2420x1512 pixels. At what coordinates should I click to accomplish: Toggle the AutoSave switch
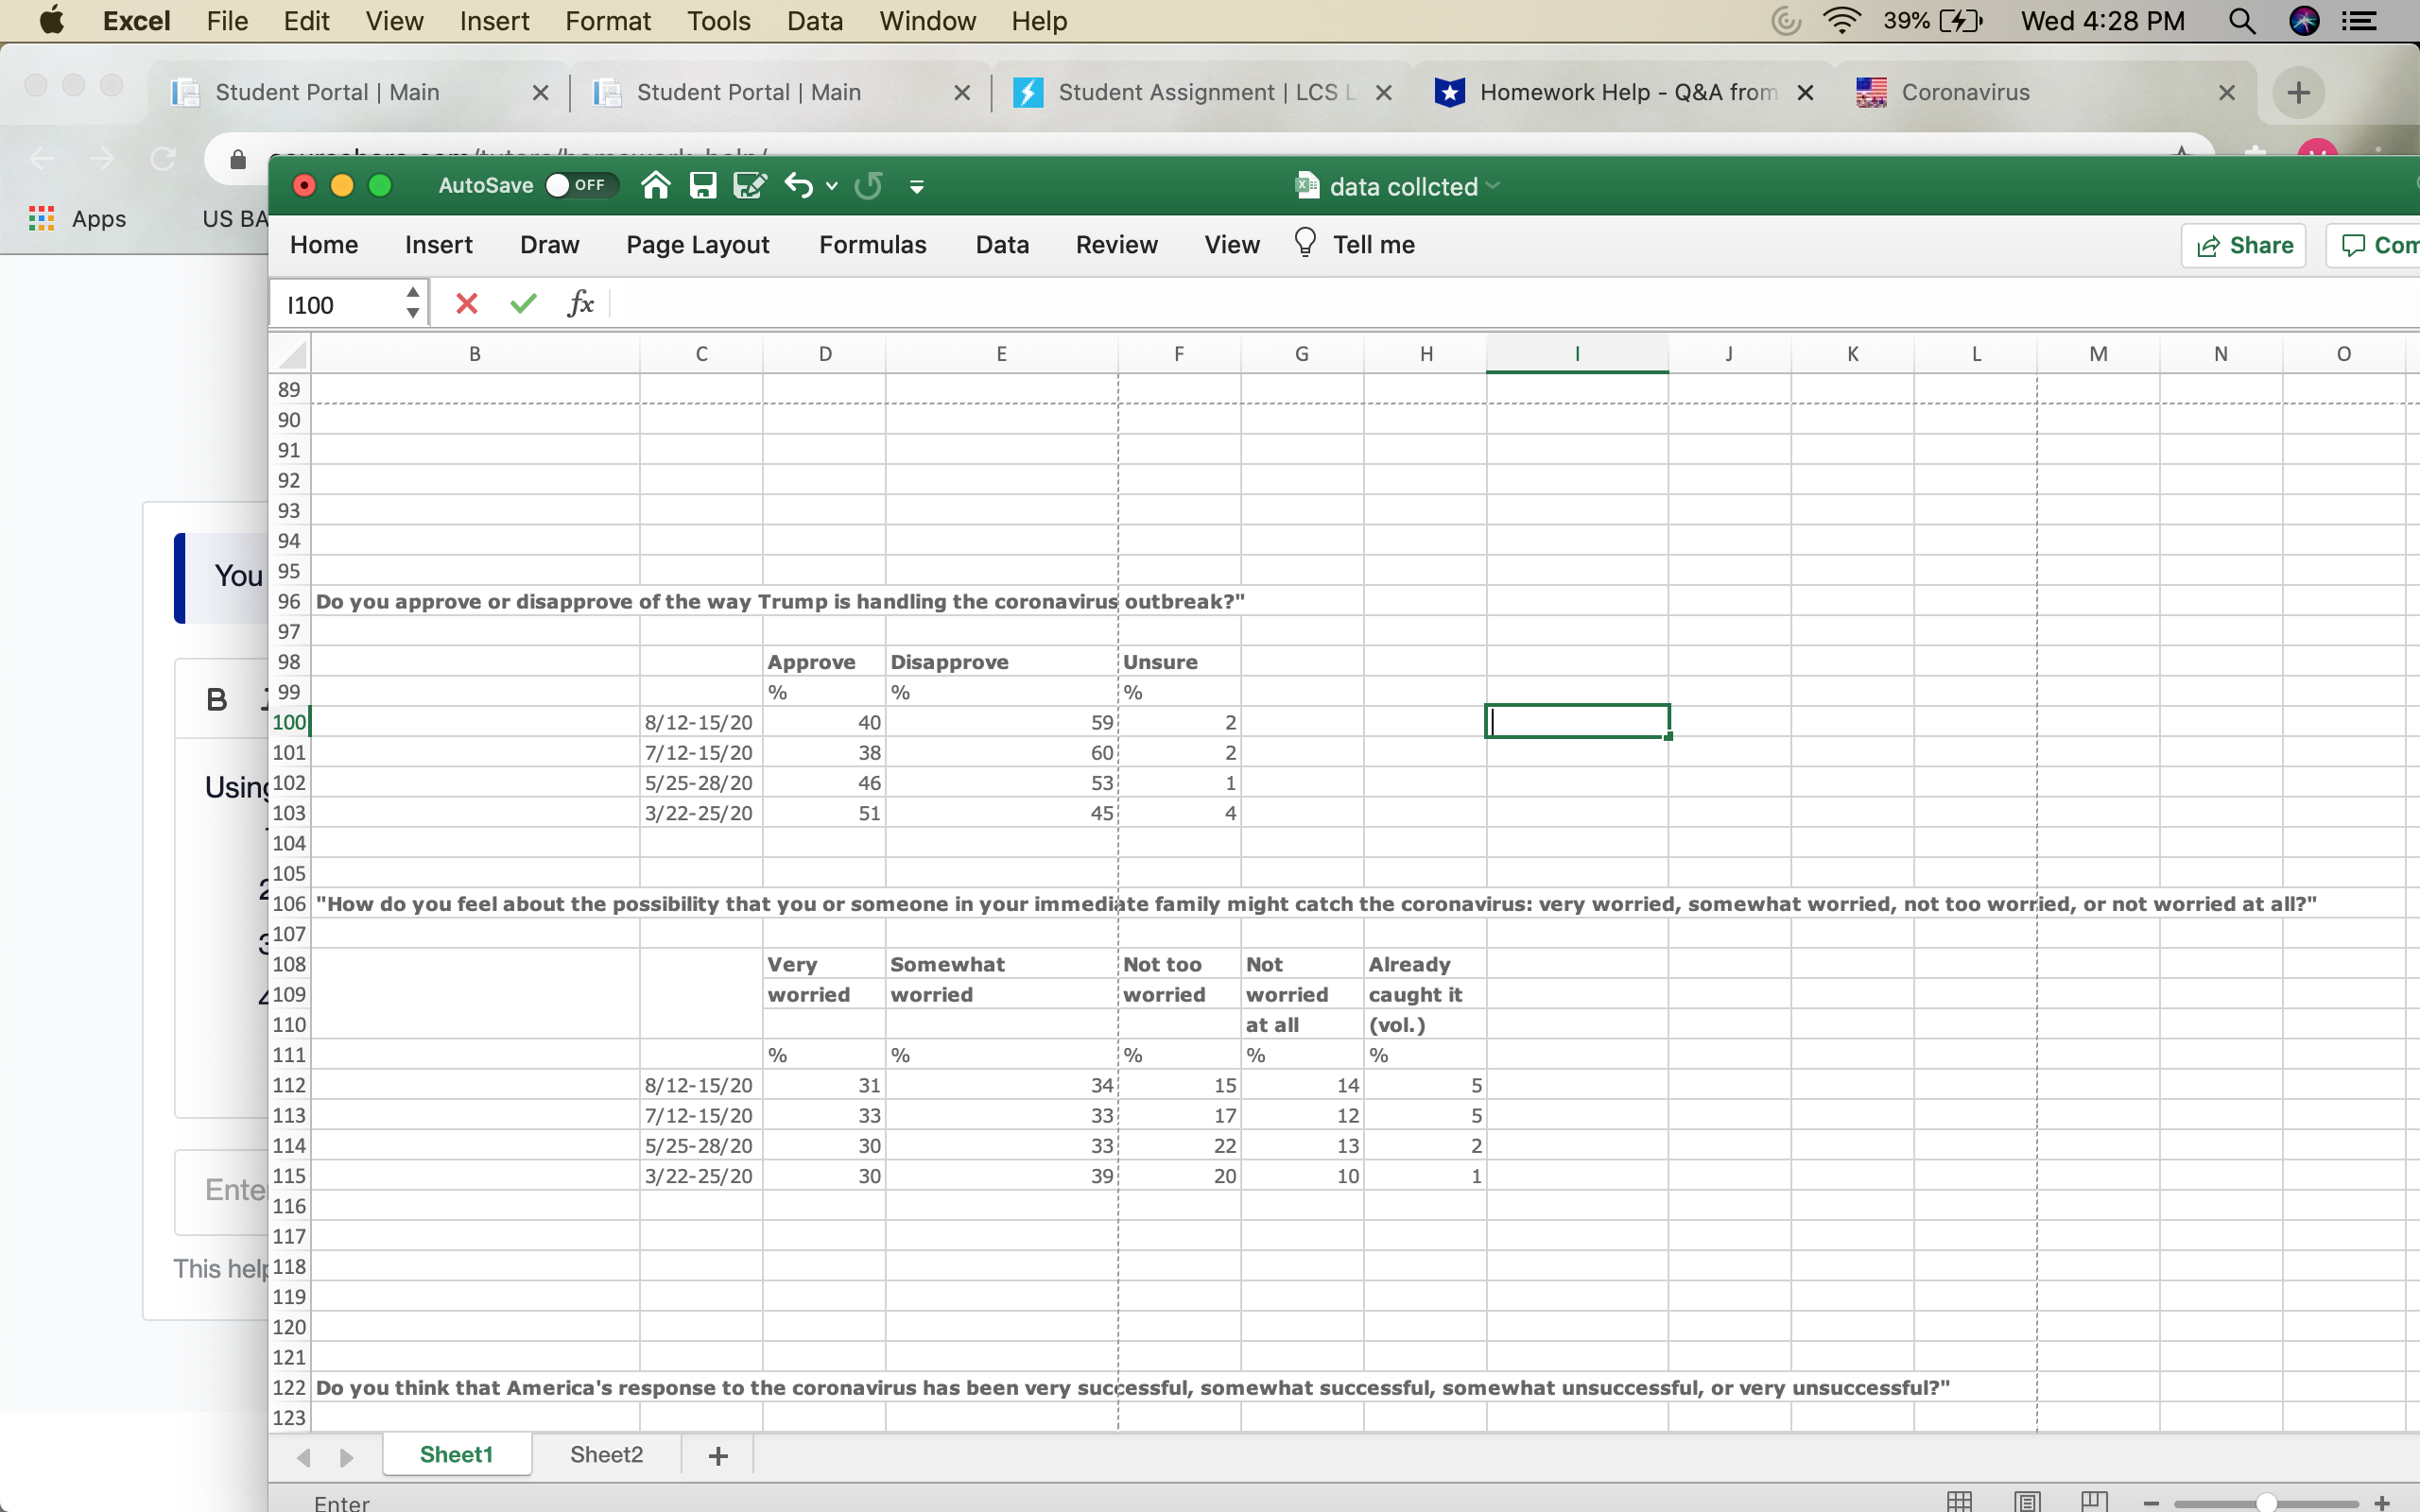(x=581, y=185)
